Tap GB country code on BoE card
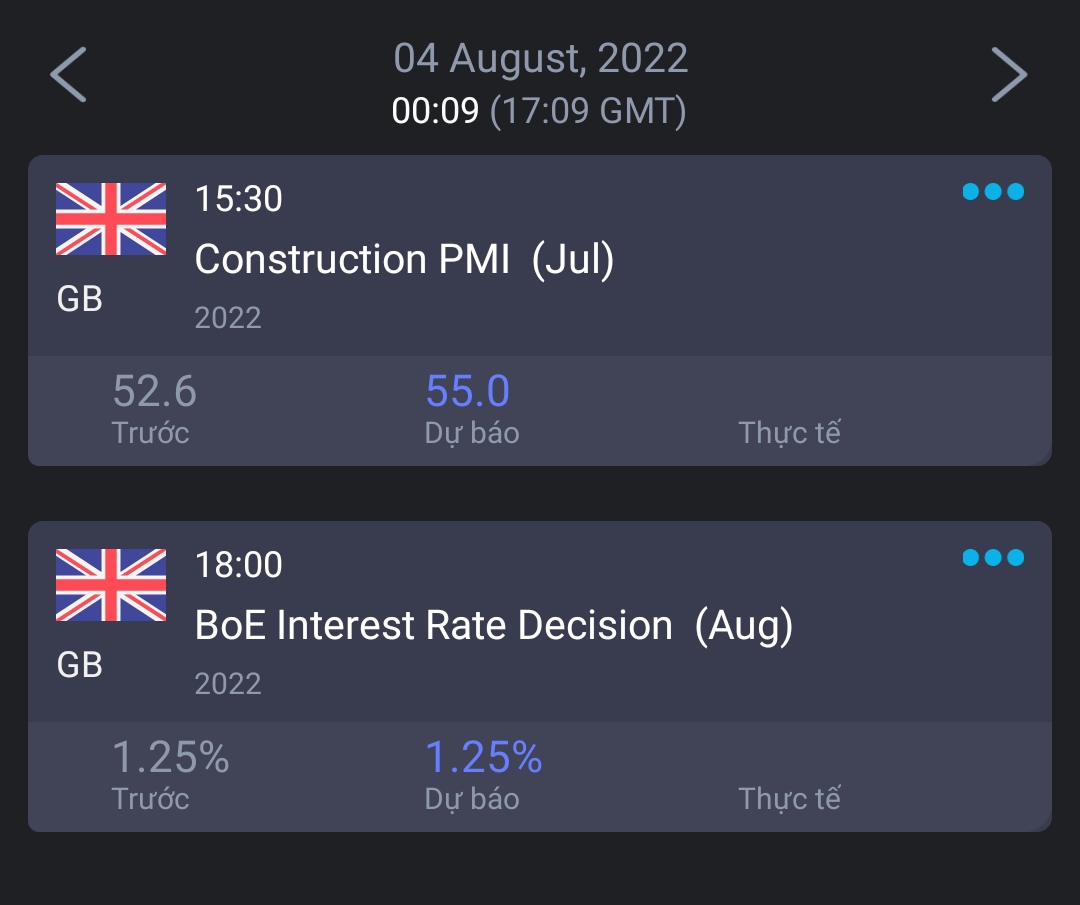 (80, 665)
